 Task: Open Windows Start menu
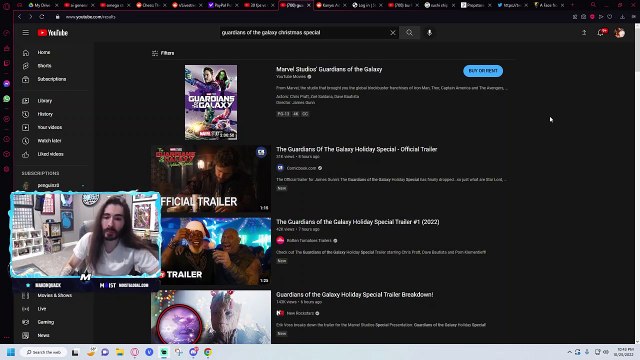11,352
